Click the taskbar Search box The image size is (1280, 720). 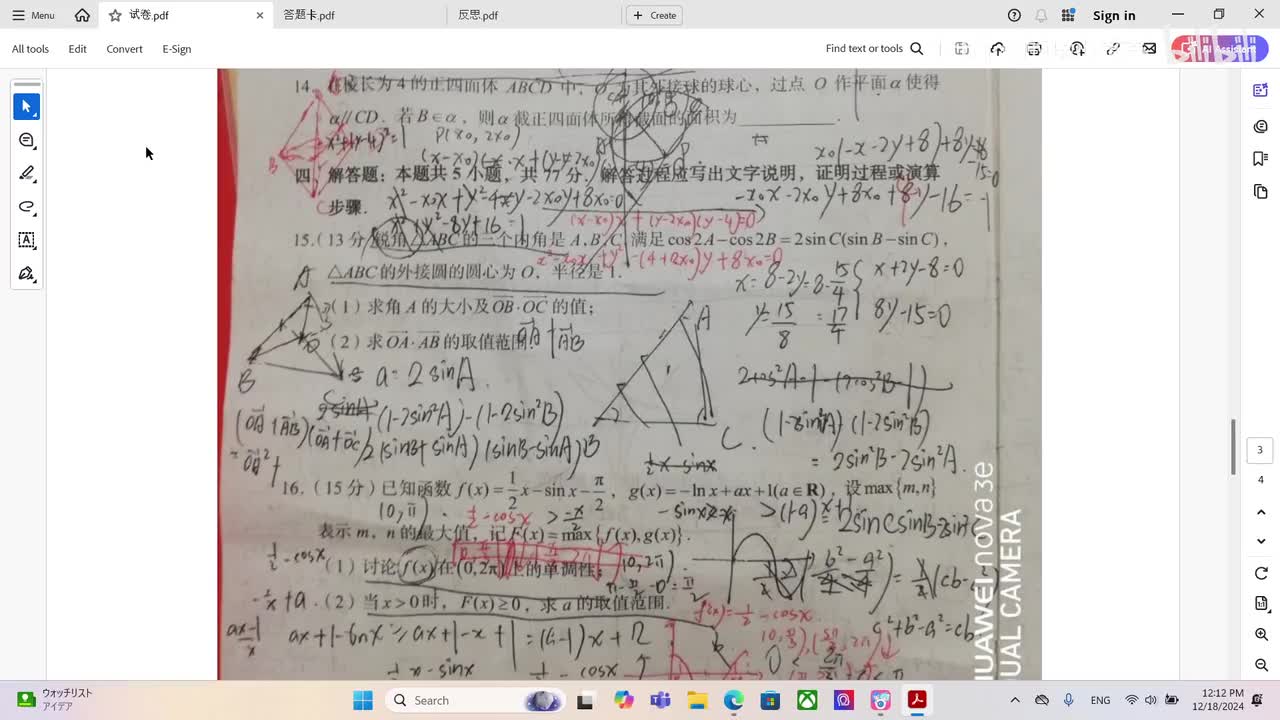(x=475, y=700)
